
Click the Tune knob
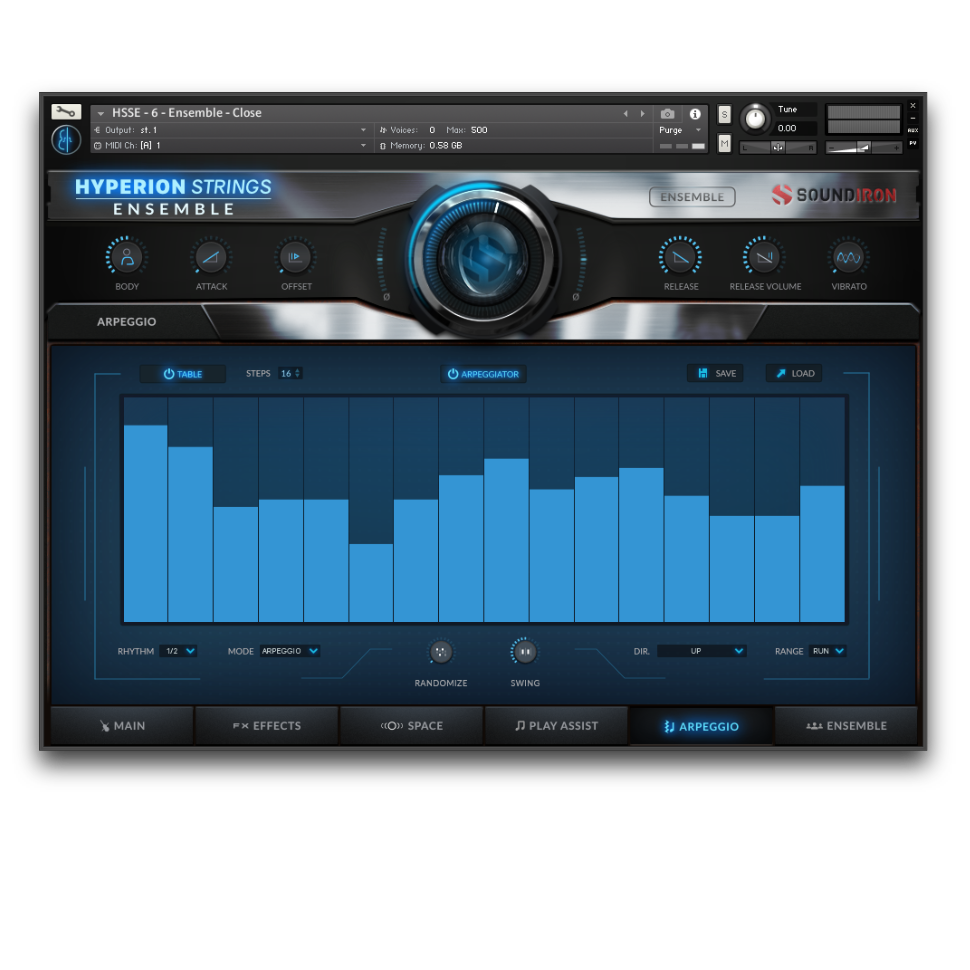coord(754,118)
